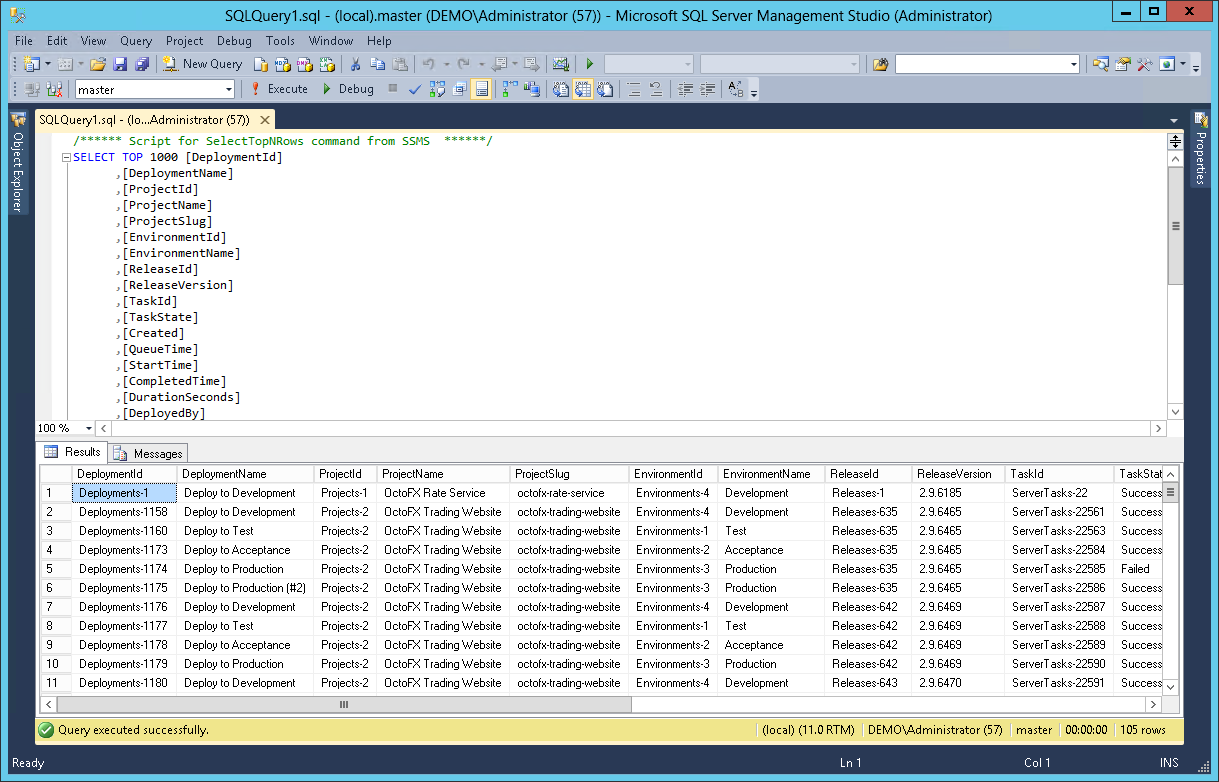Open the File menu

(24, 41)
